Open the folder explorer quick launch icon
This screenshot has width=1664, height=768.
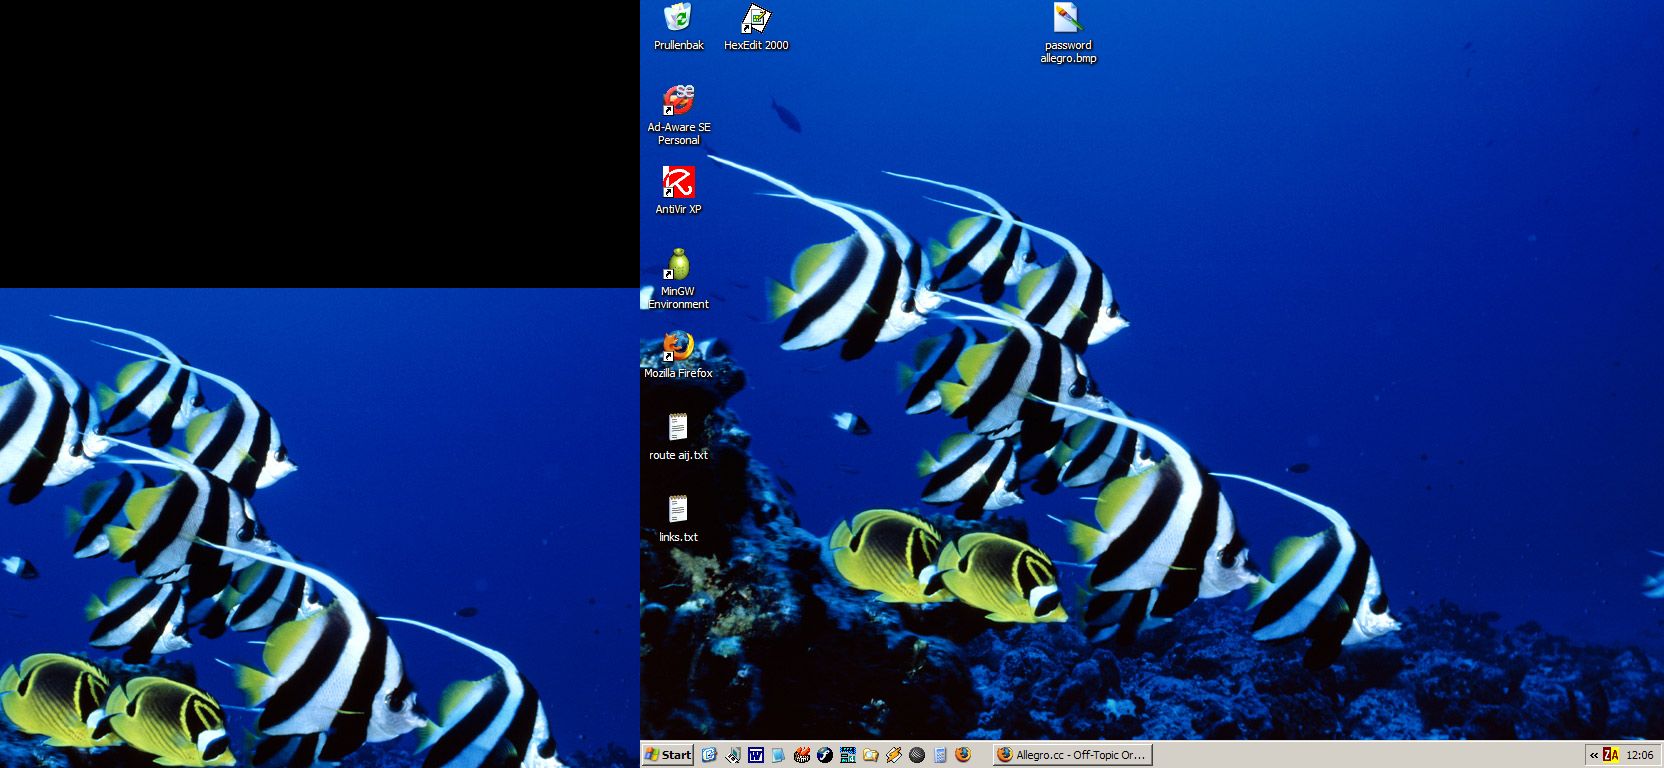tap(871, 755)
